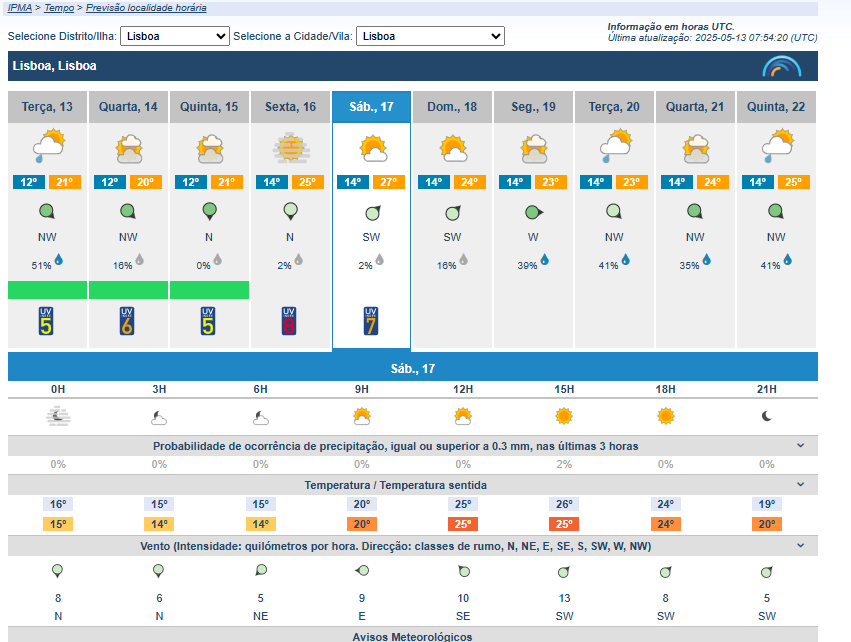Select the Quarta, 14 day tab
851x642 pixels.
(x=128, y=107)
